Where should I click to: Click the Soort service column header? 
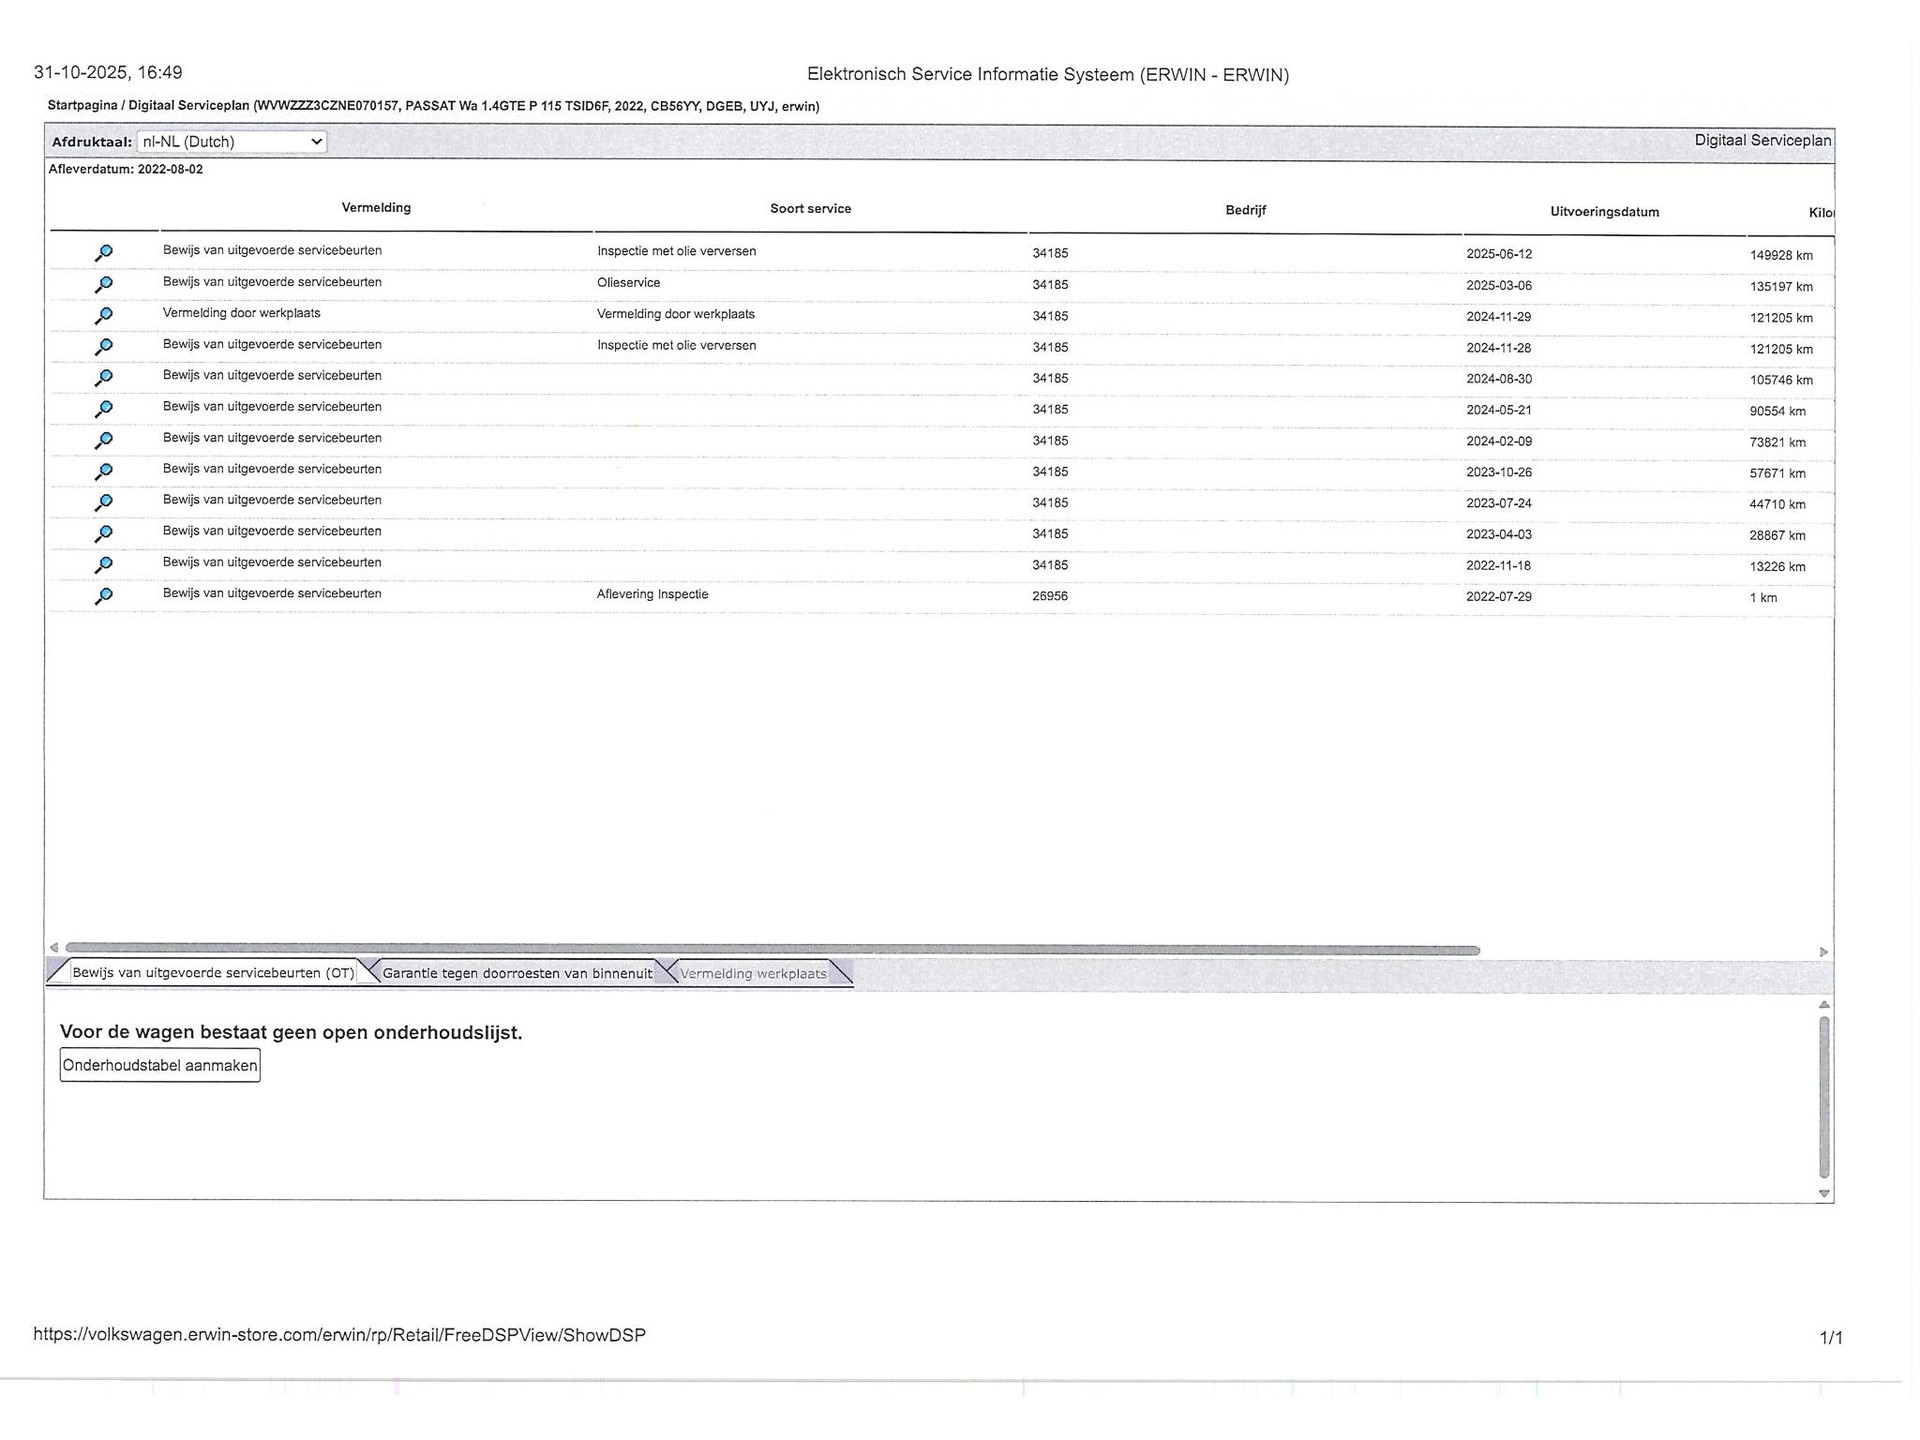point(810,209)
